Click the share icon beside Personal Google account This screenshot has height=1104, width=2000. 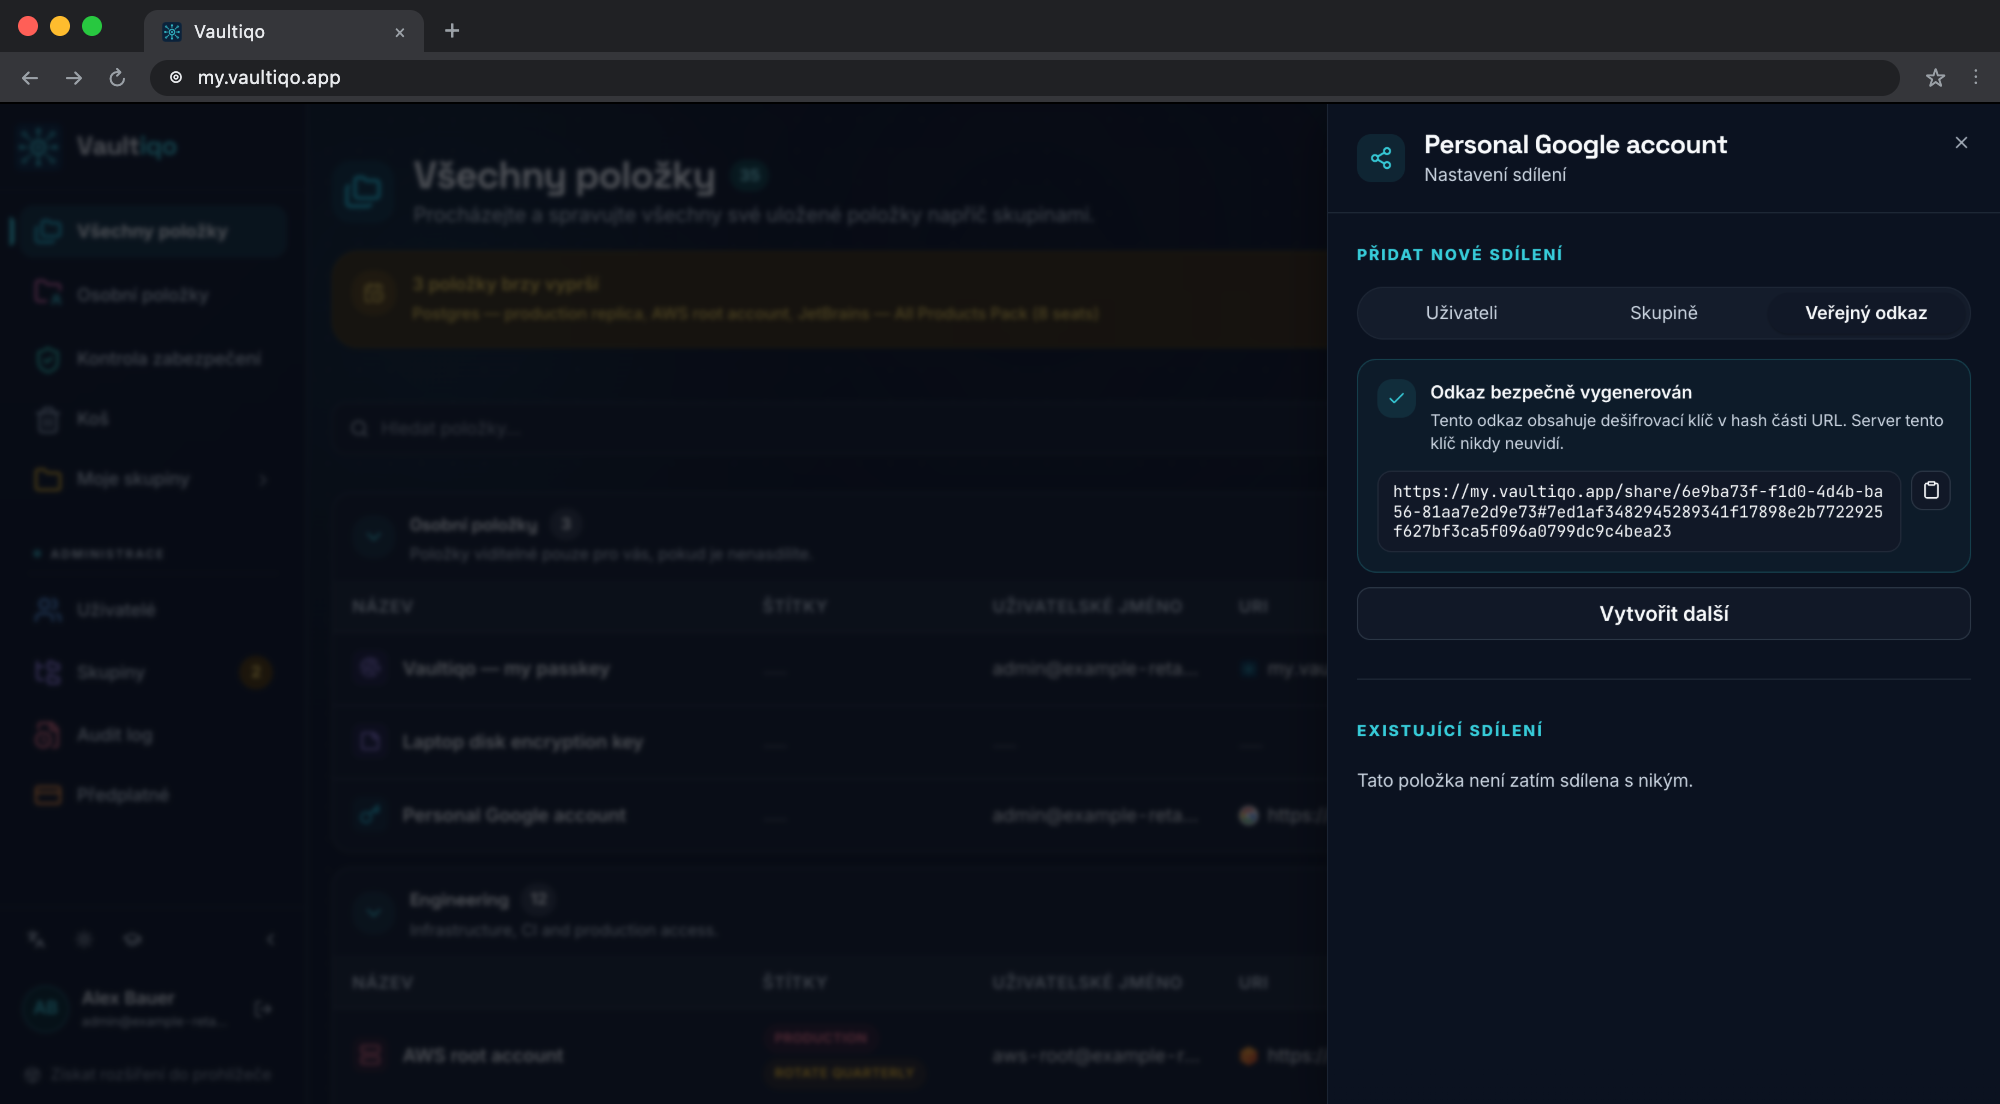tap(1381, 158)
